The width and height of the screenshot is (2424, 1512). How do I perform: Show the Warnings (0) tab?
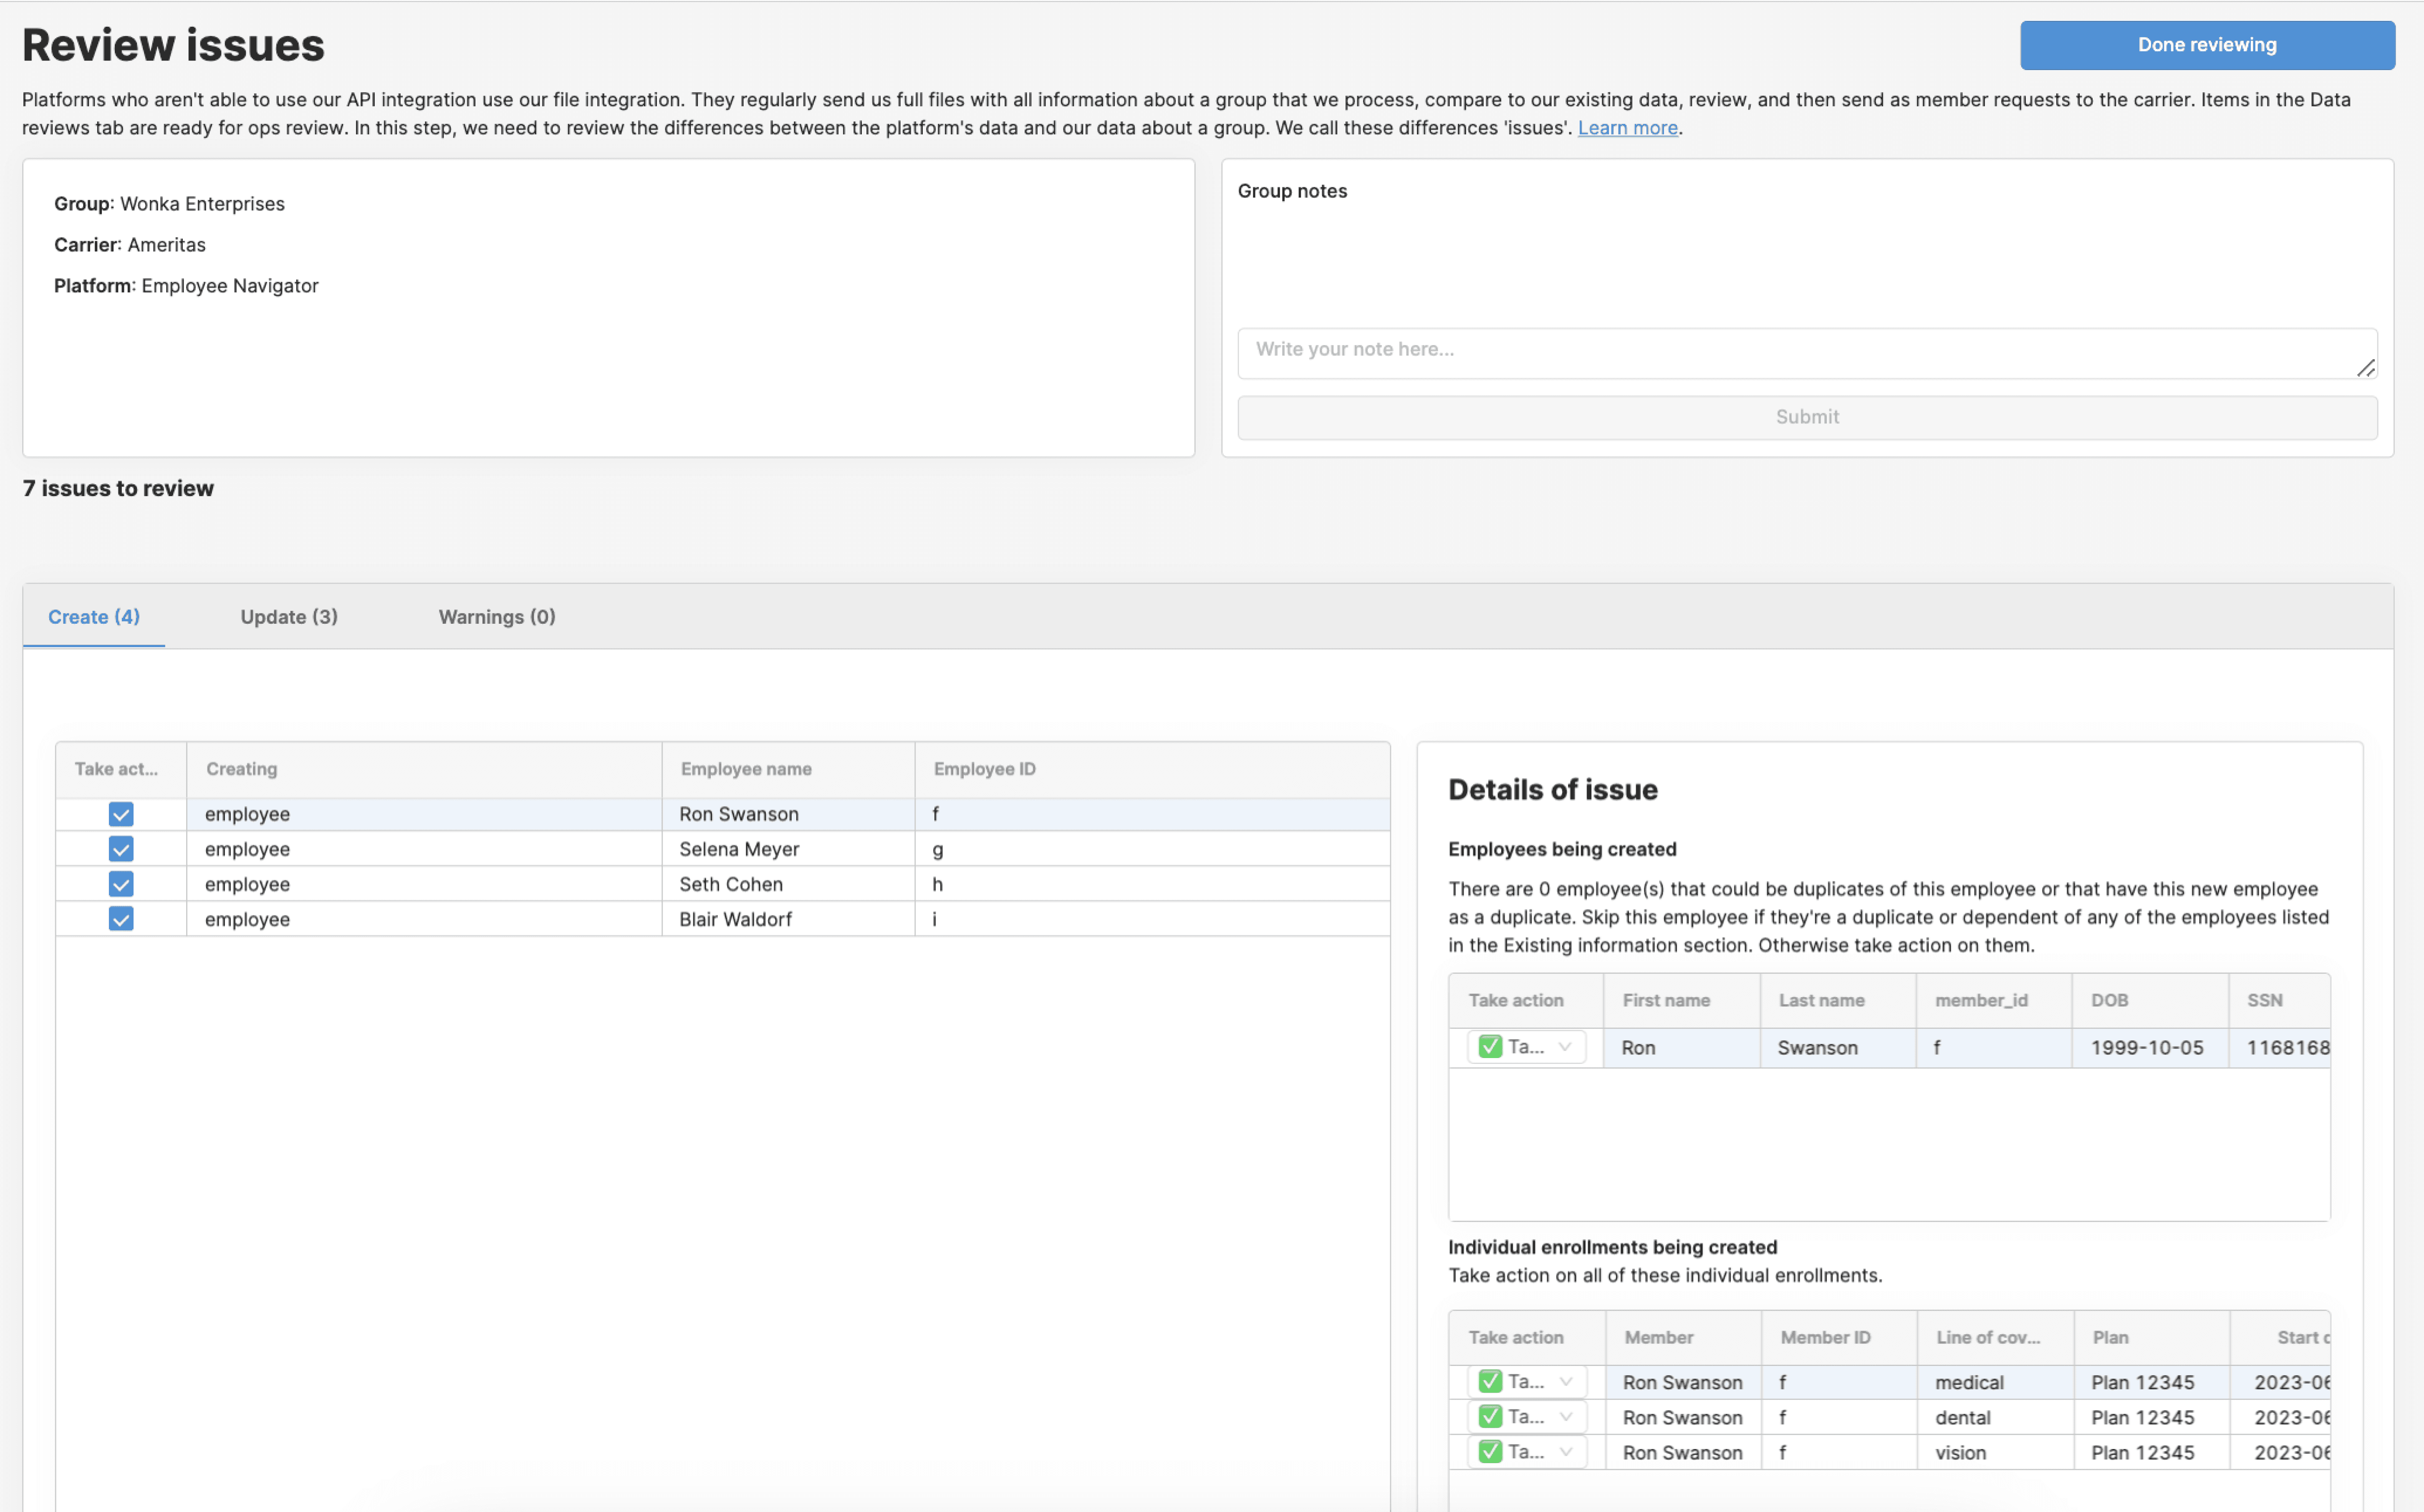coord(497,617)
